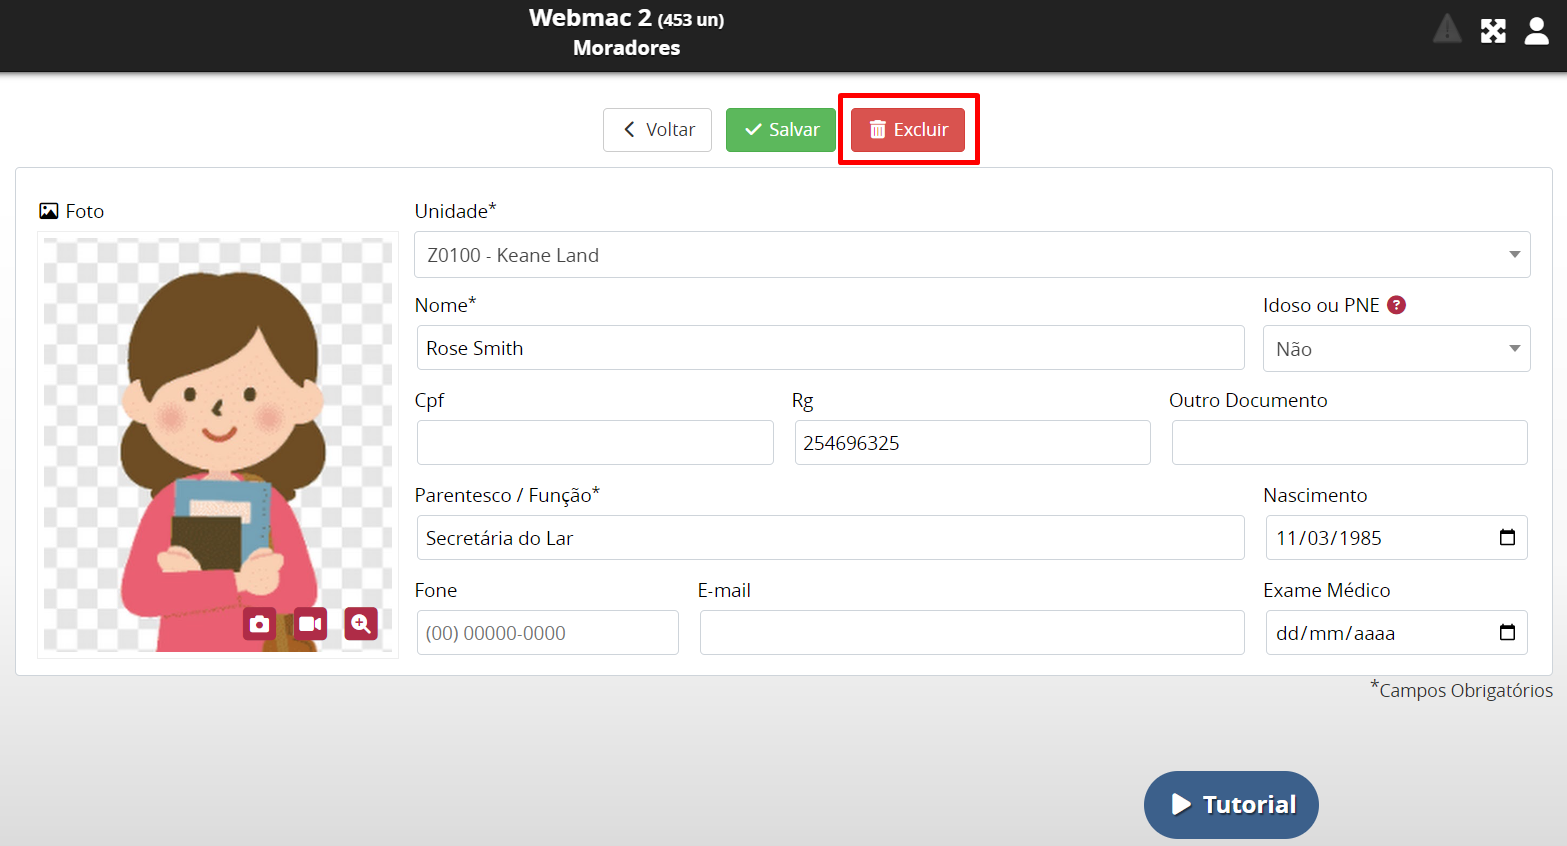Select the E-mail input field
1567x846 pixels.
point(971,633)
